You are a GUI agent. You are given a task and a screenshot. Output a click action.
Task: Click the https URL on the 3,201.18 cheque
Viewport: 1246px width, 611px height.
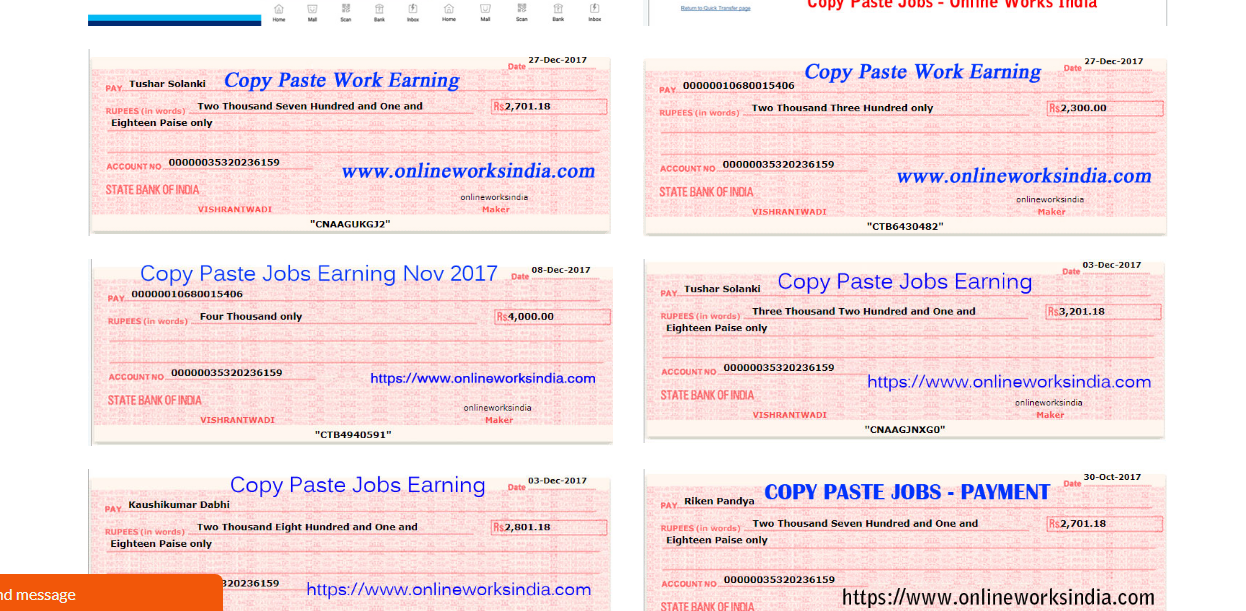click(x=1009, y=382)
